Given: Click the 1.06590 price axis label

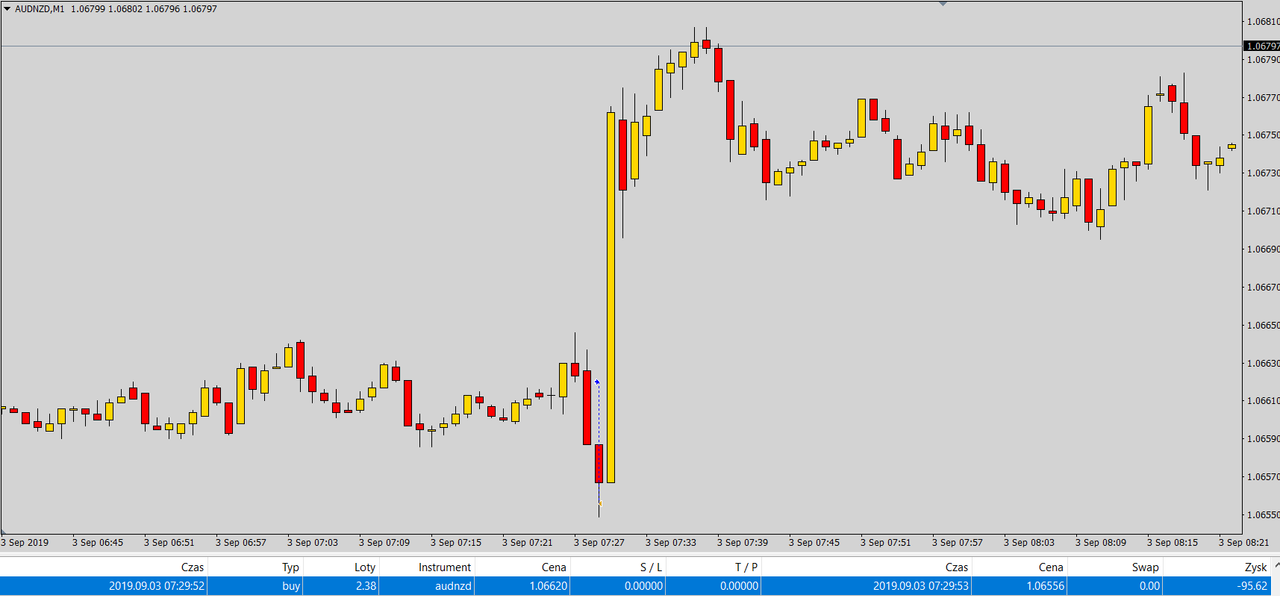Looking at the screenshot, I should (1262, 439).
